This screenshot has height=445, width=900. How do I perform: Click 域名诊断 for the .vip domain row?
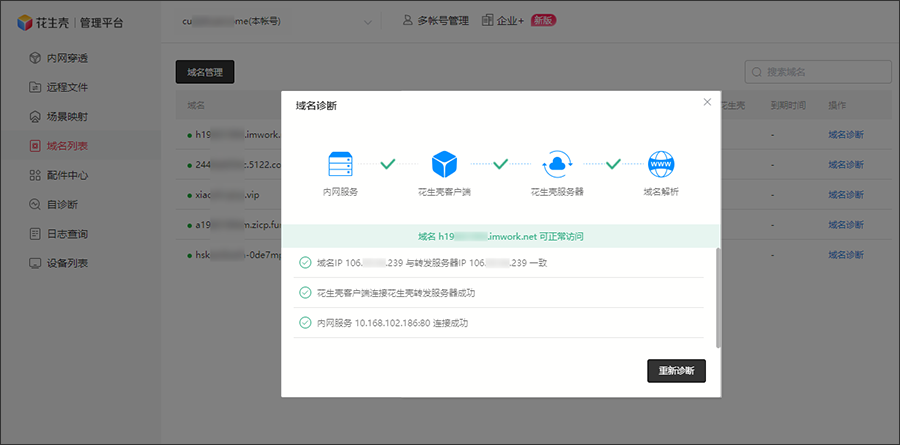845,195
